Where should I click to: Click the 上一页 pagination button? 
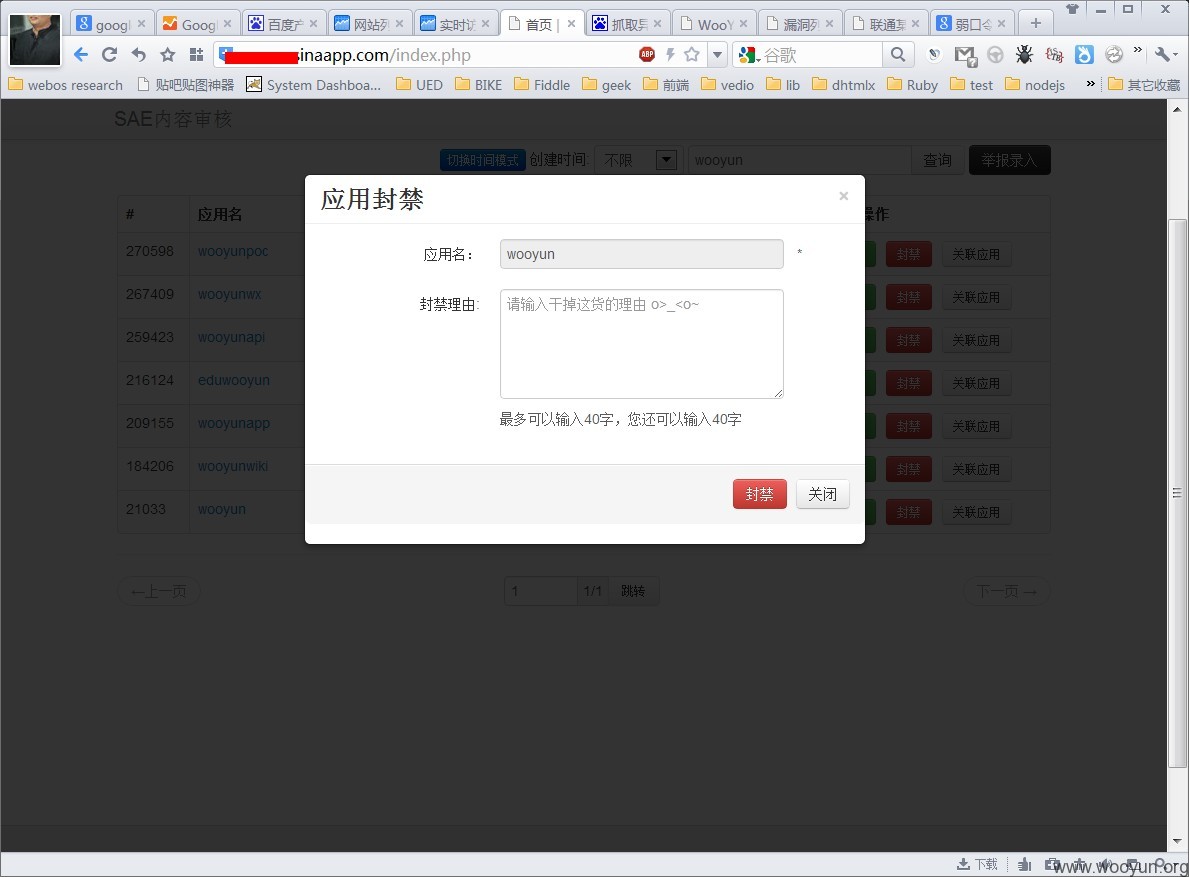point(158,591)
